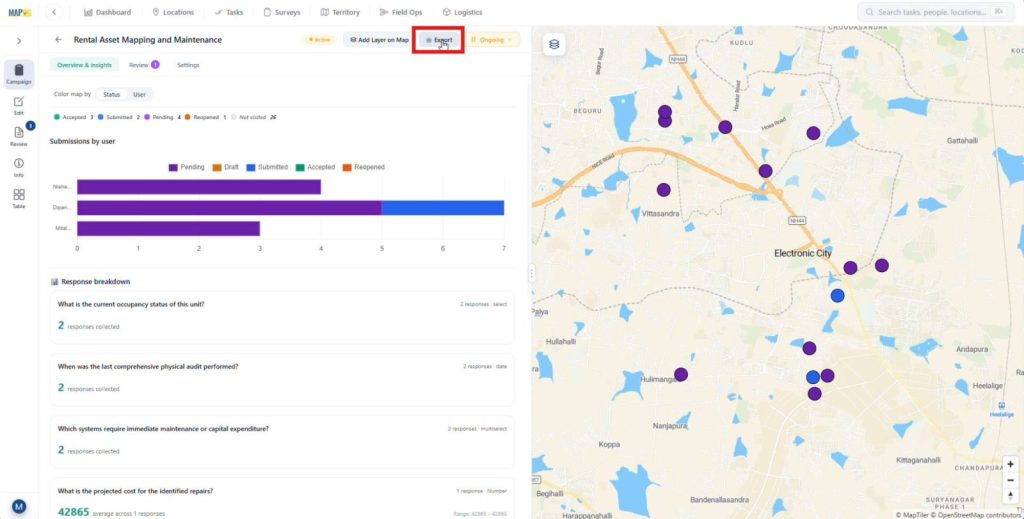Open the Edit sidebar icon

tap(19, 105)
